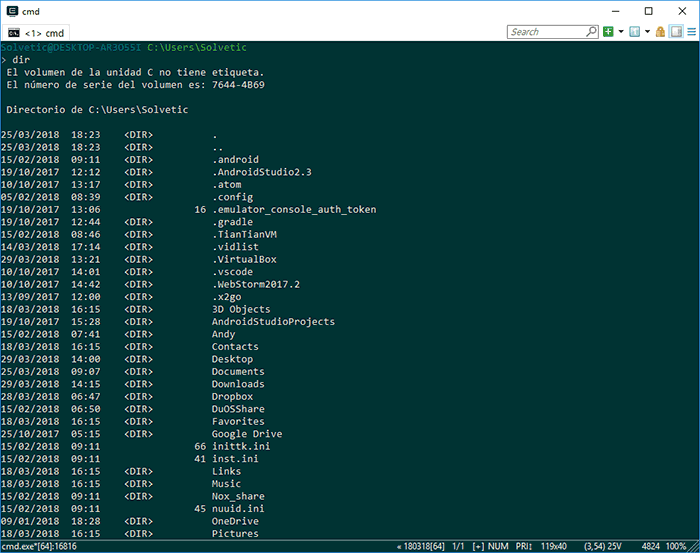
Task: Click the 'Downloads' directory name
Action: 238,384
